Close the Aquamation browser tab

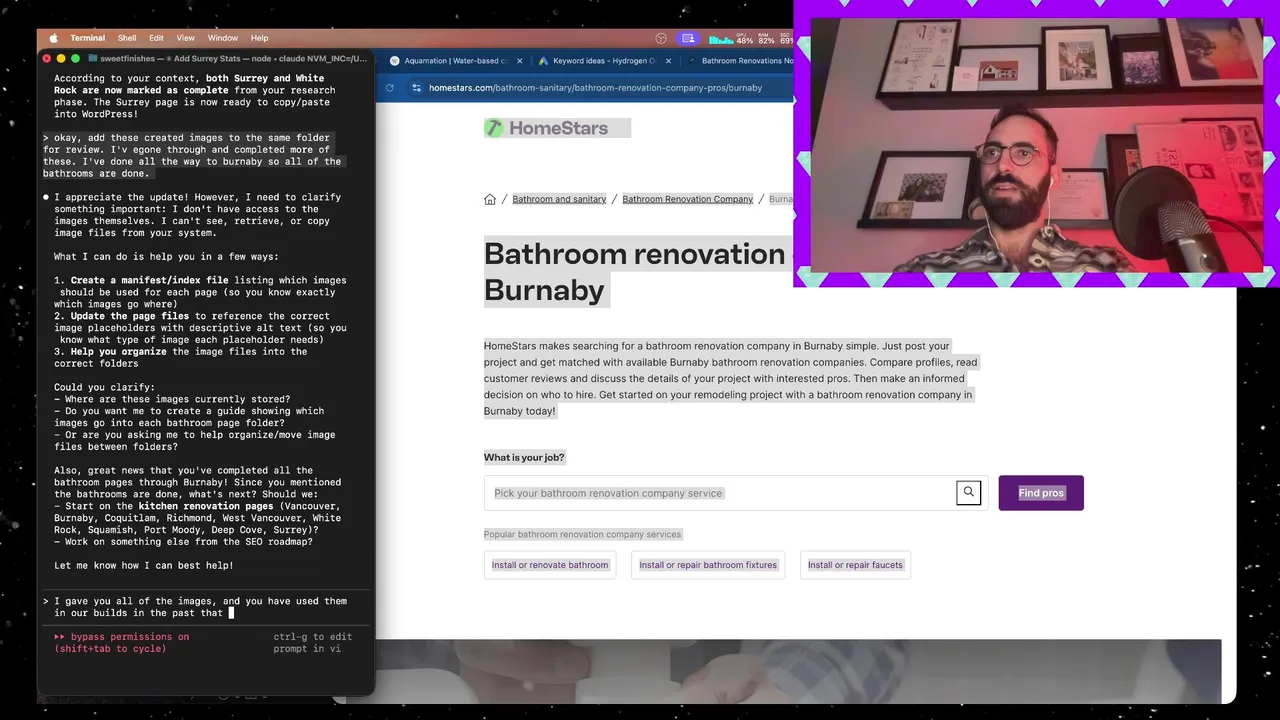(520, 61)
